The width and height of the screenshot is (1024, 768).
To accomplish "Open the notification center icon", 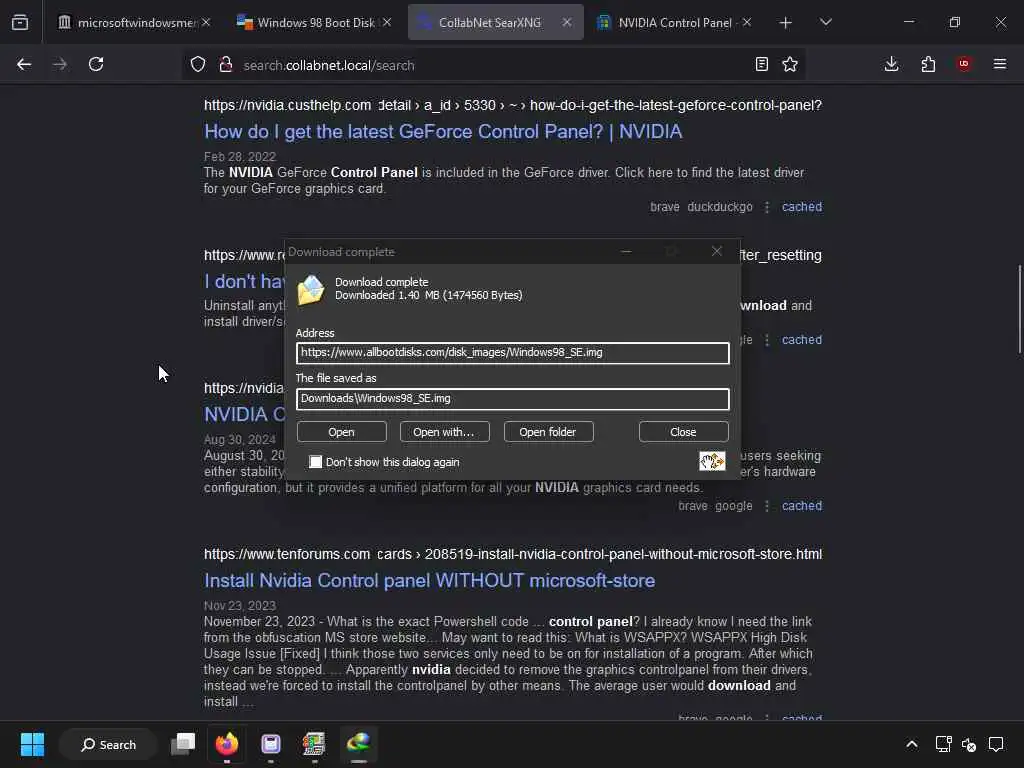I will pyautogui.click(x=996, y=744).
